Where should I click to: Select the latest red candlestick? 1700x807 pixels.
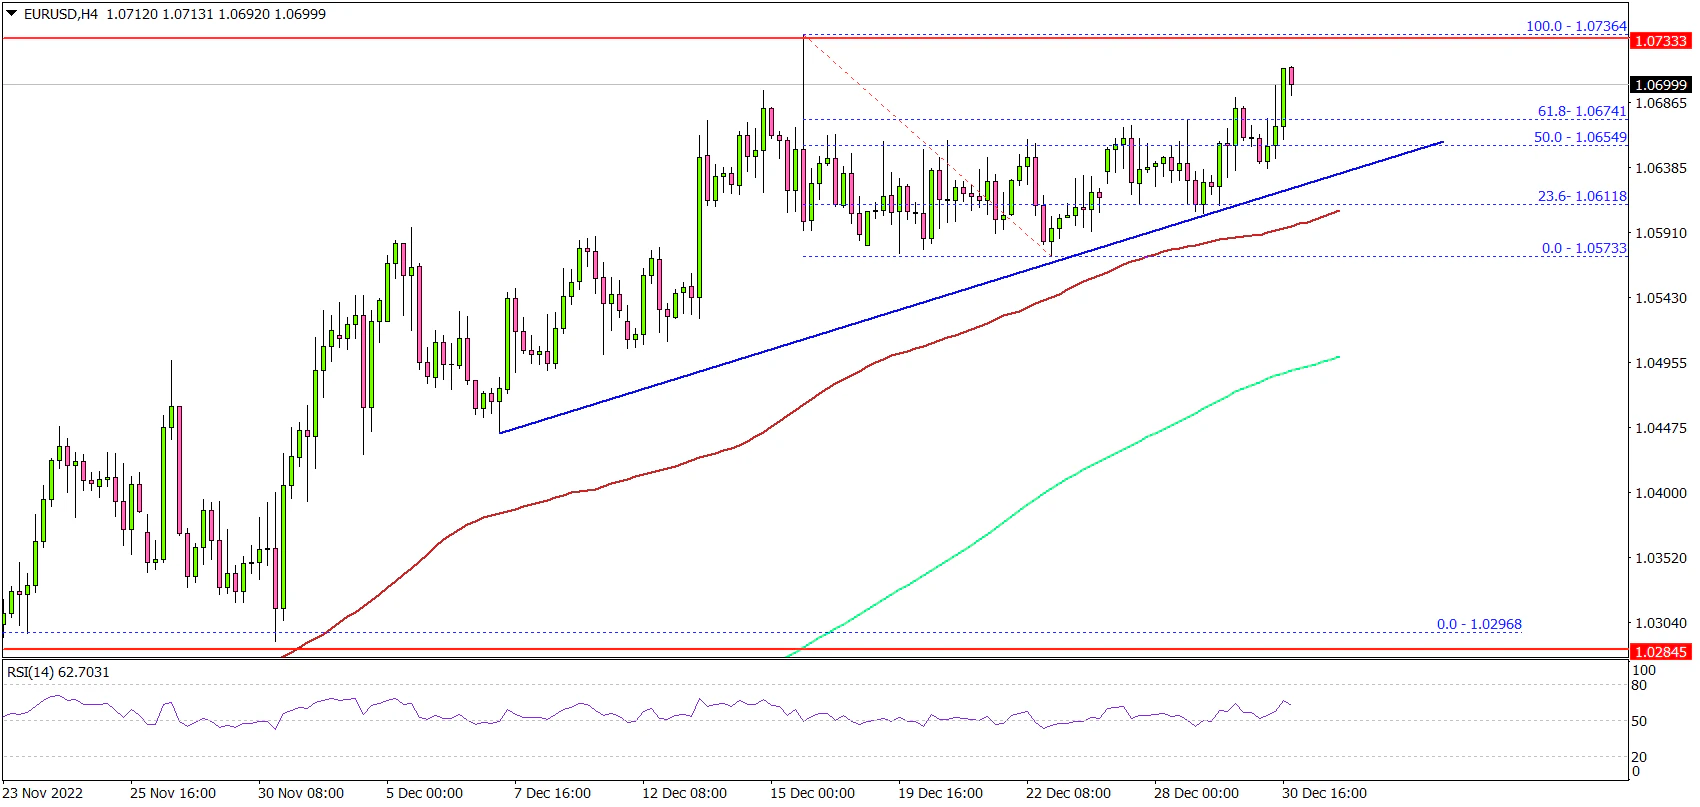click(x=1292, y=77)
